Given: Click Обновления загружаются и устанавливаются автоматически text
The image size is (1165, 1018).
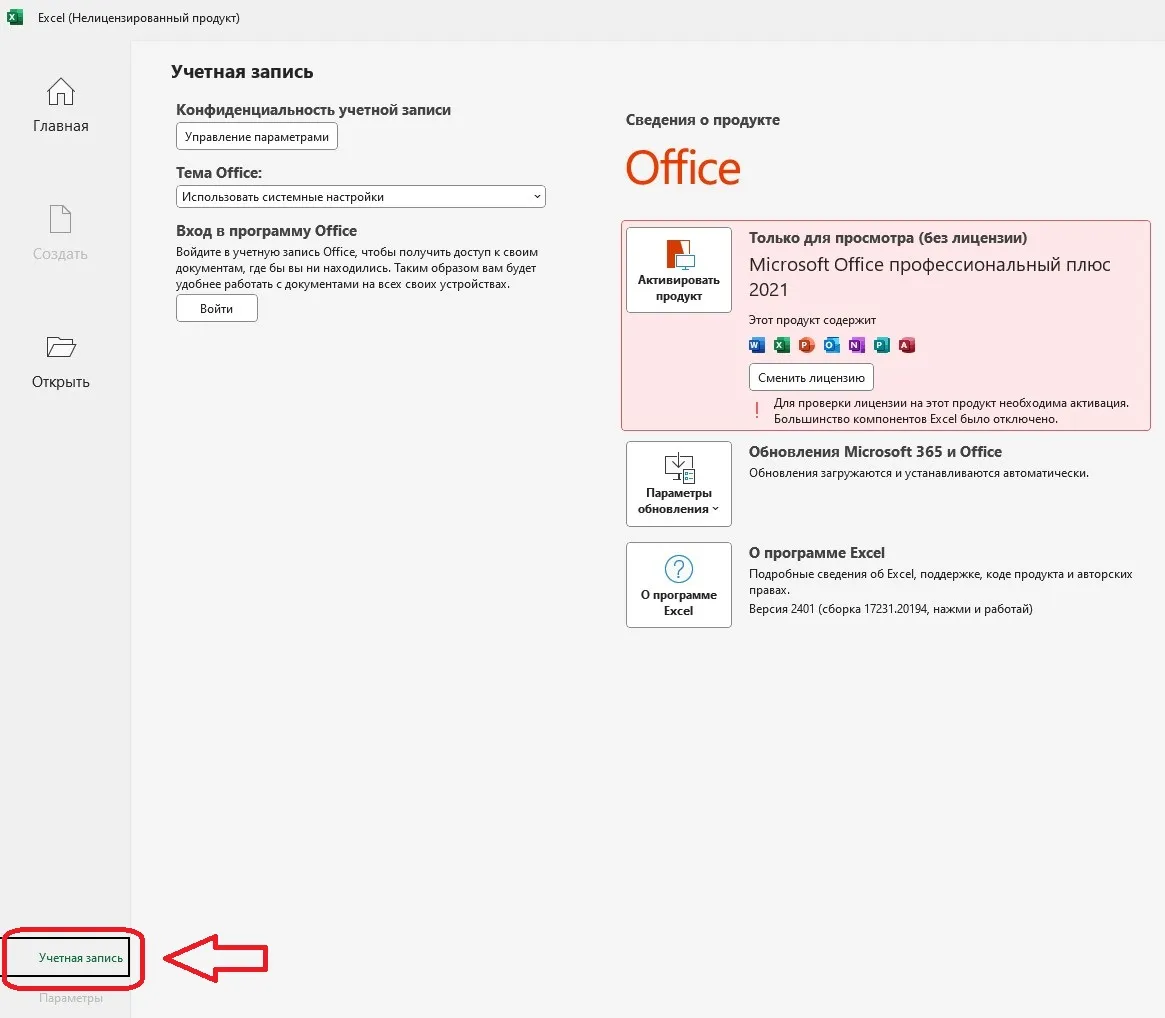Looking at the screenshot, I should click(x=919, y=473).
